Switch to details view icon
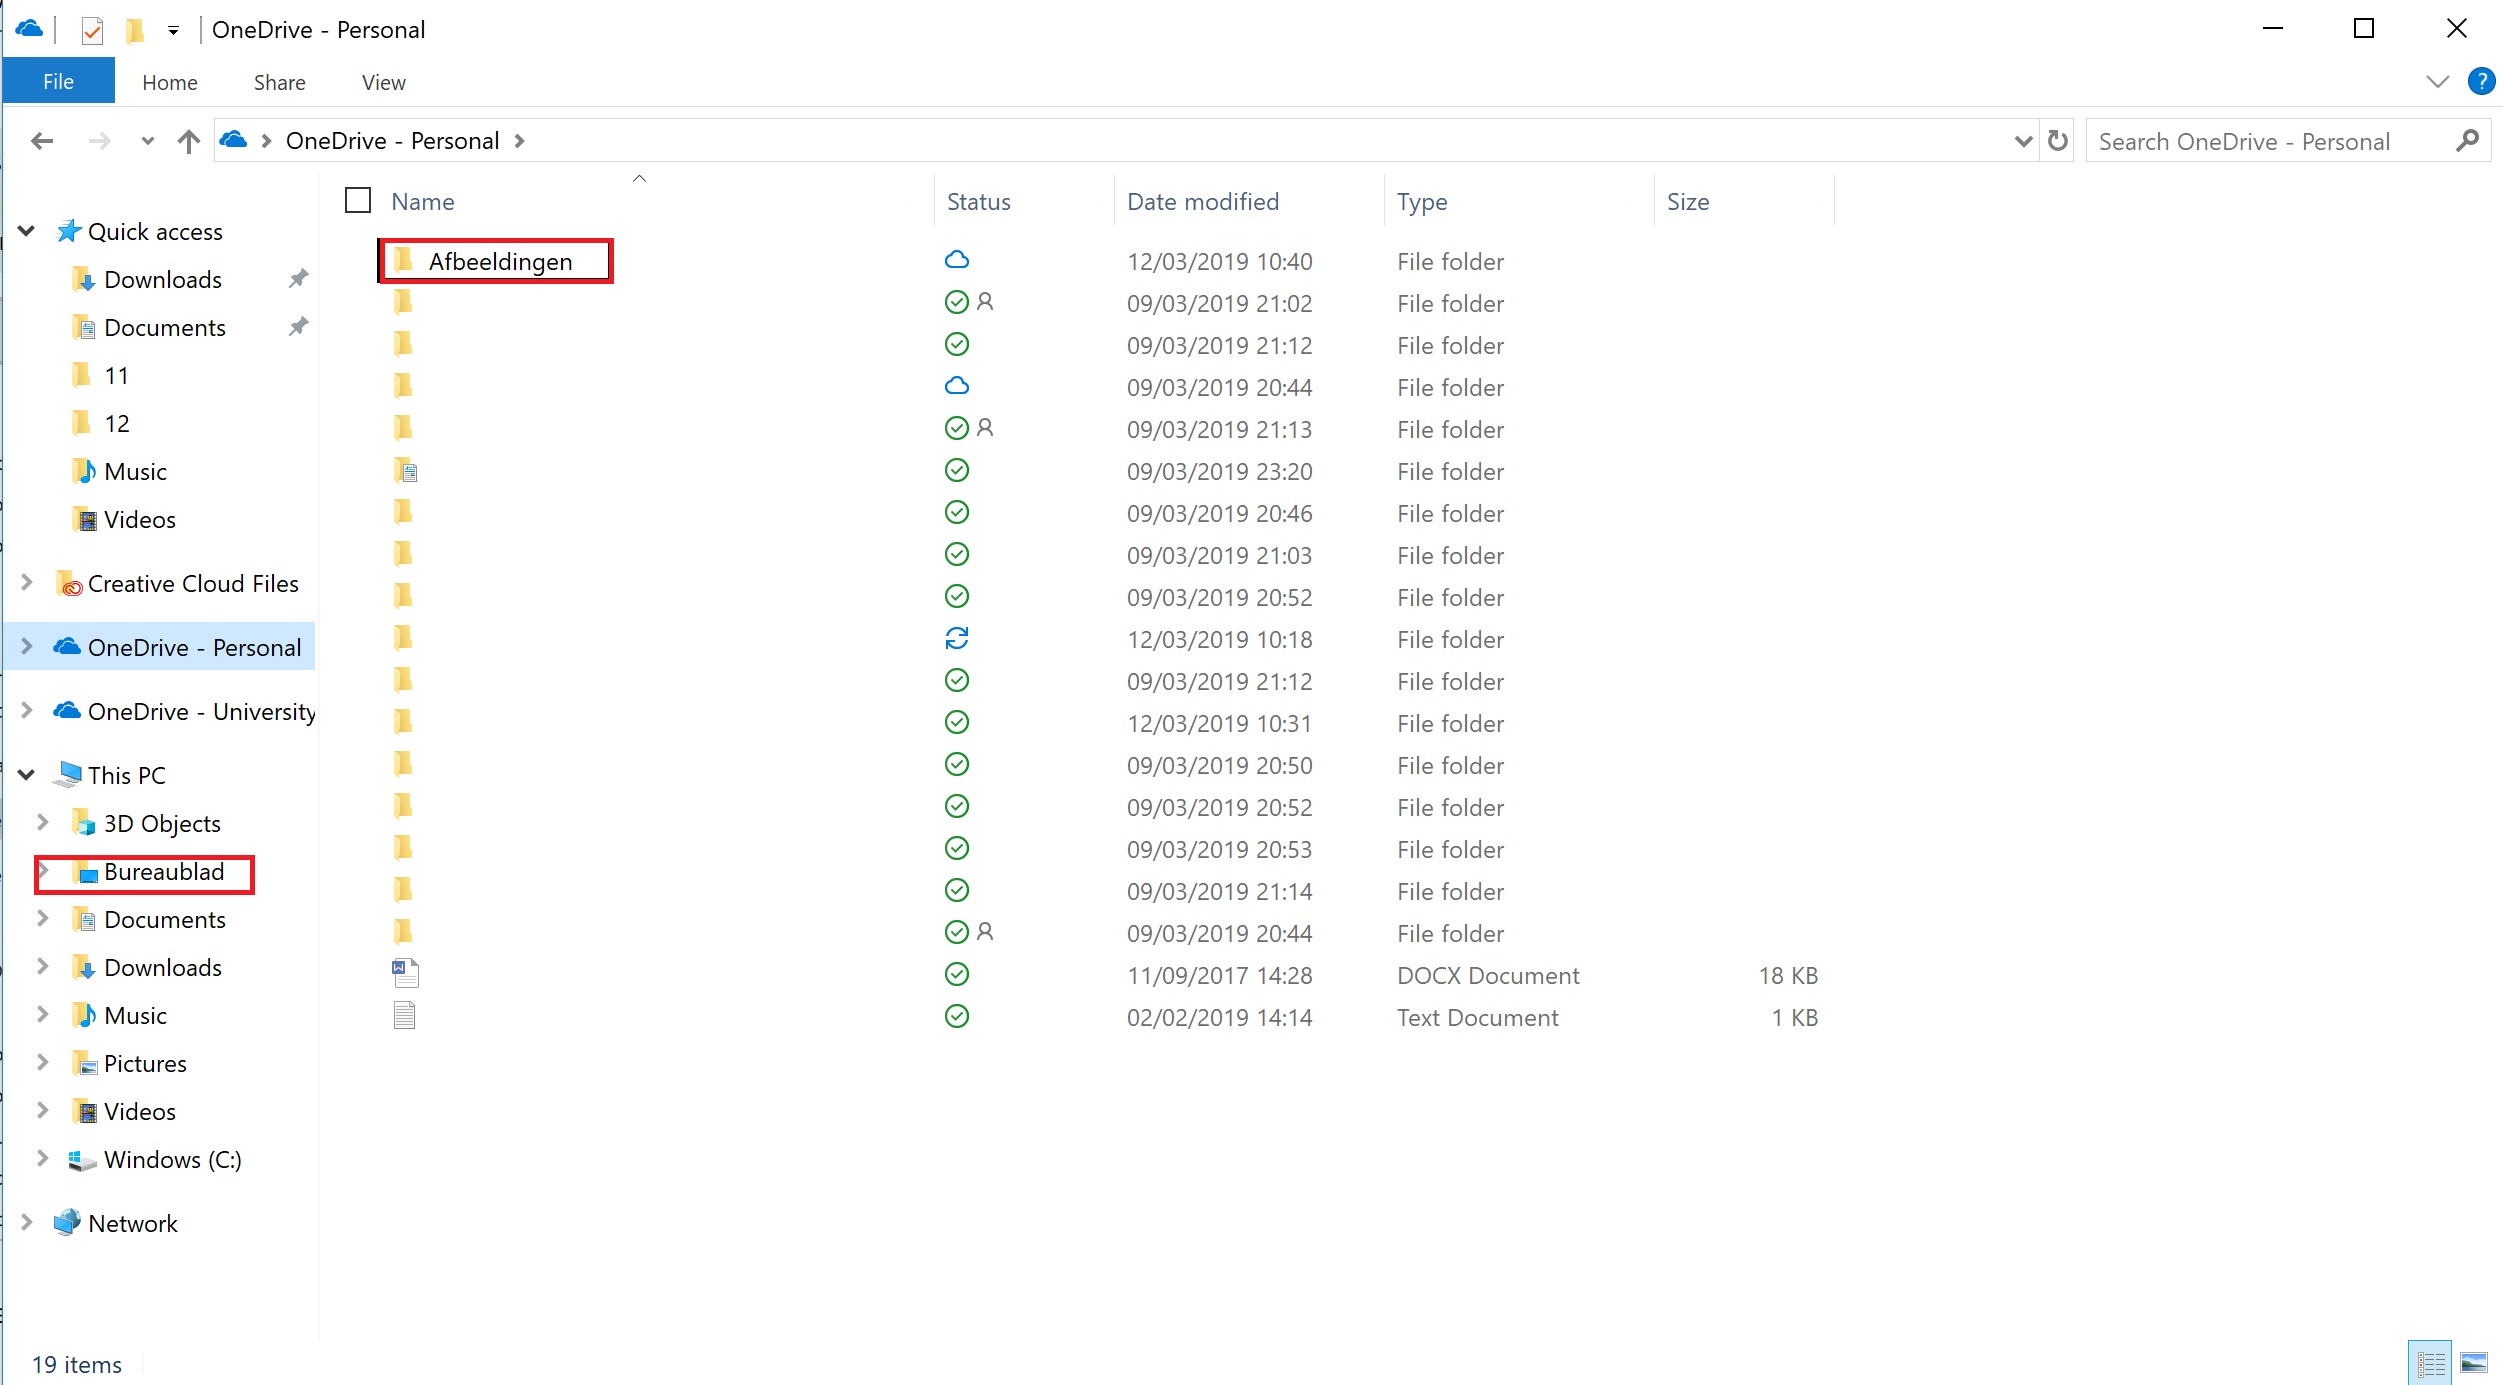 tap(2430, 1362)
